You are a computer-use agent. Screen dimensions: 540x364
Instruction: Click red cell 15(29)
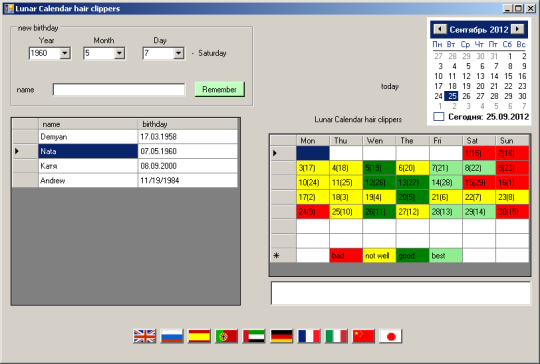[x=479, y=183]
